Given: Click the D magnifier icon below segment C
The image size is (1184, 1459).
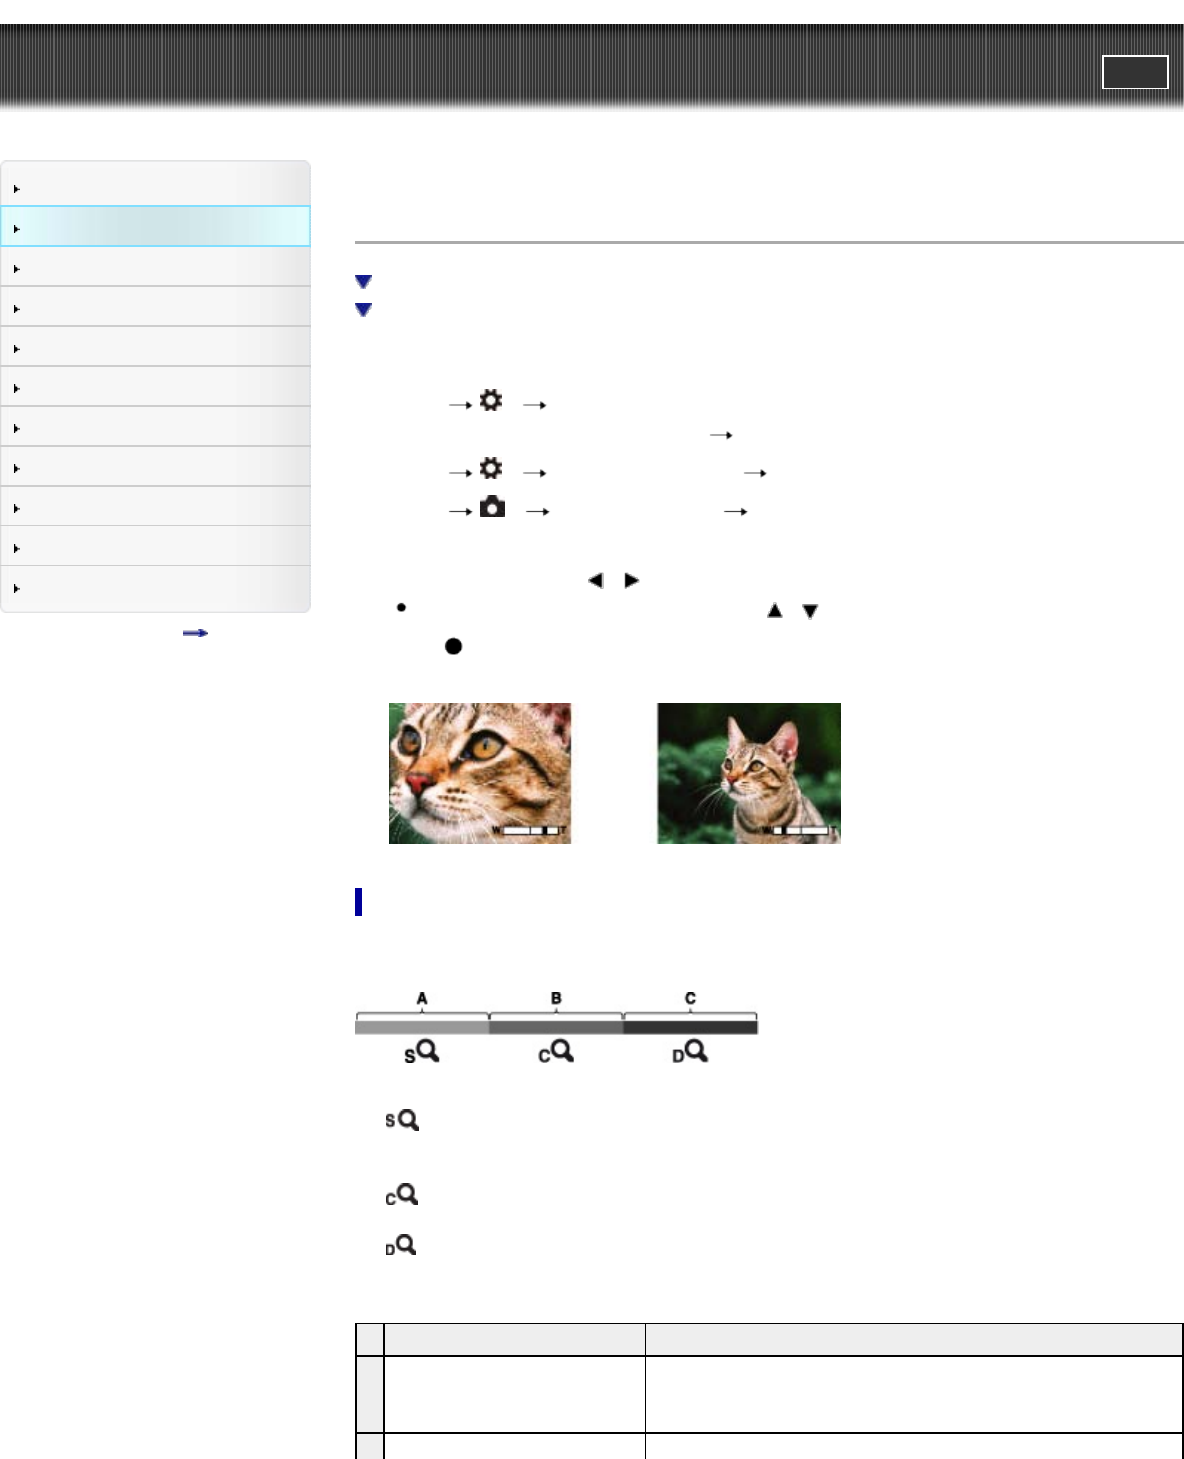Looking at the screenshot, I should click(x=690, y=1052).
